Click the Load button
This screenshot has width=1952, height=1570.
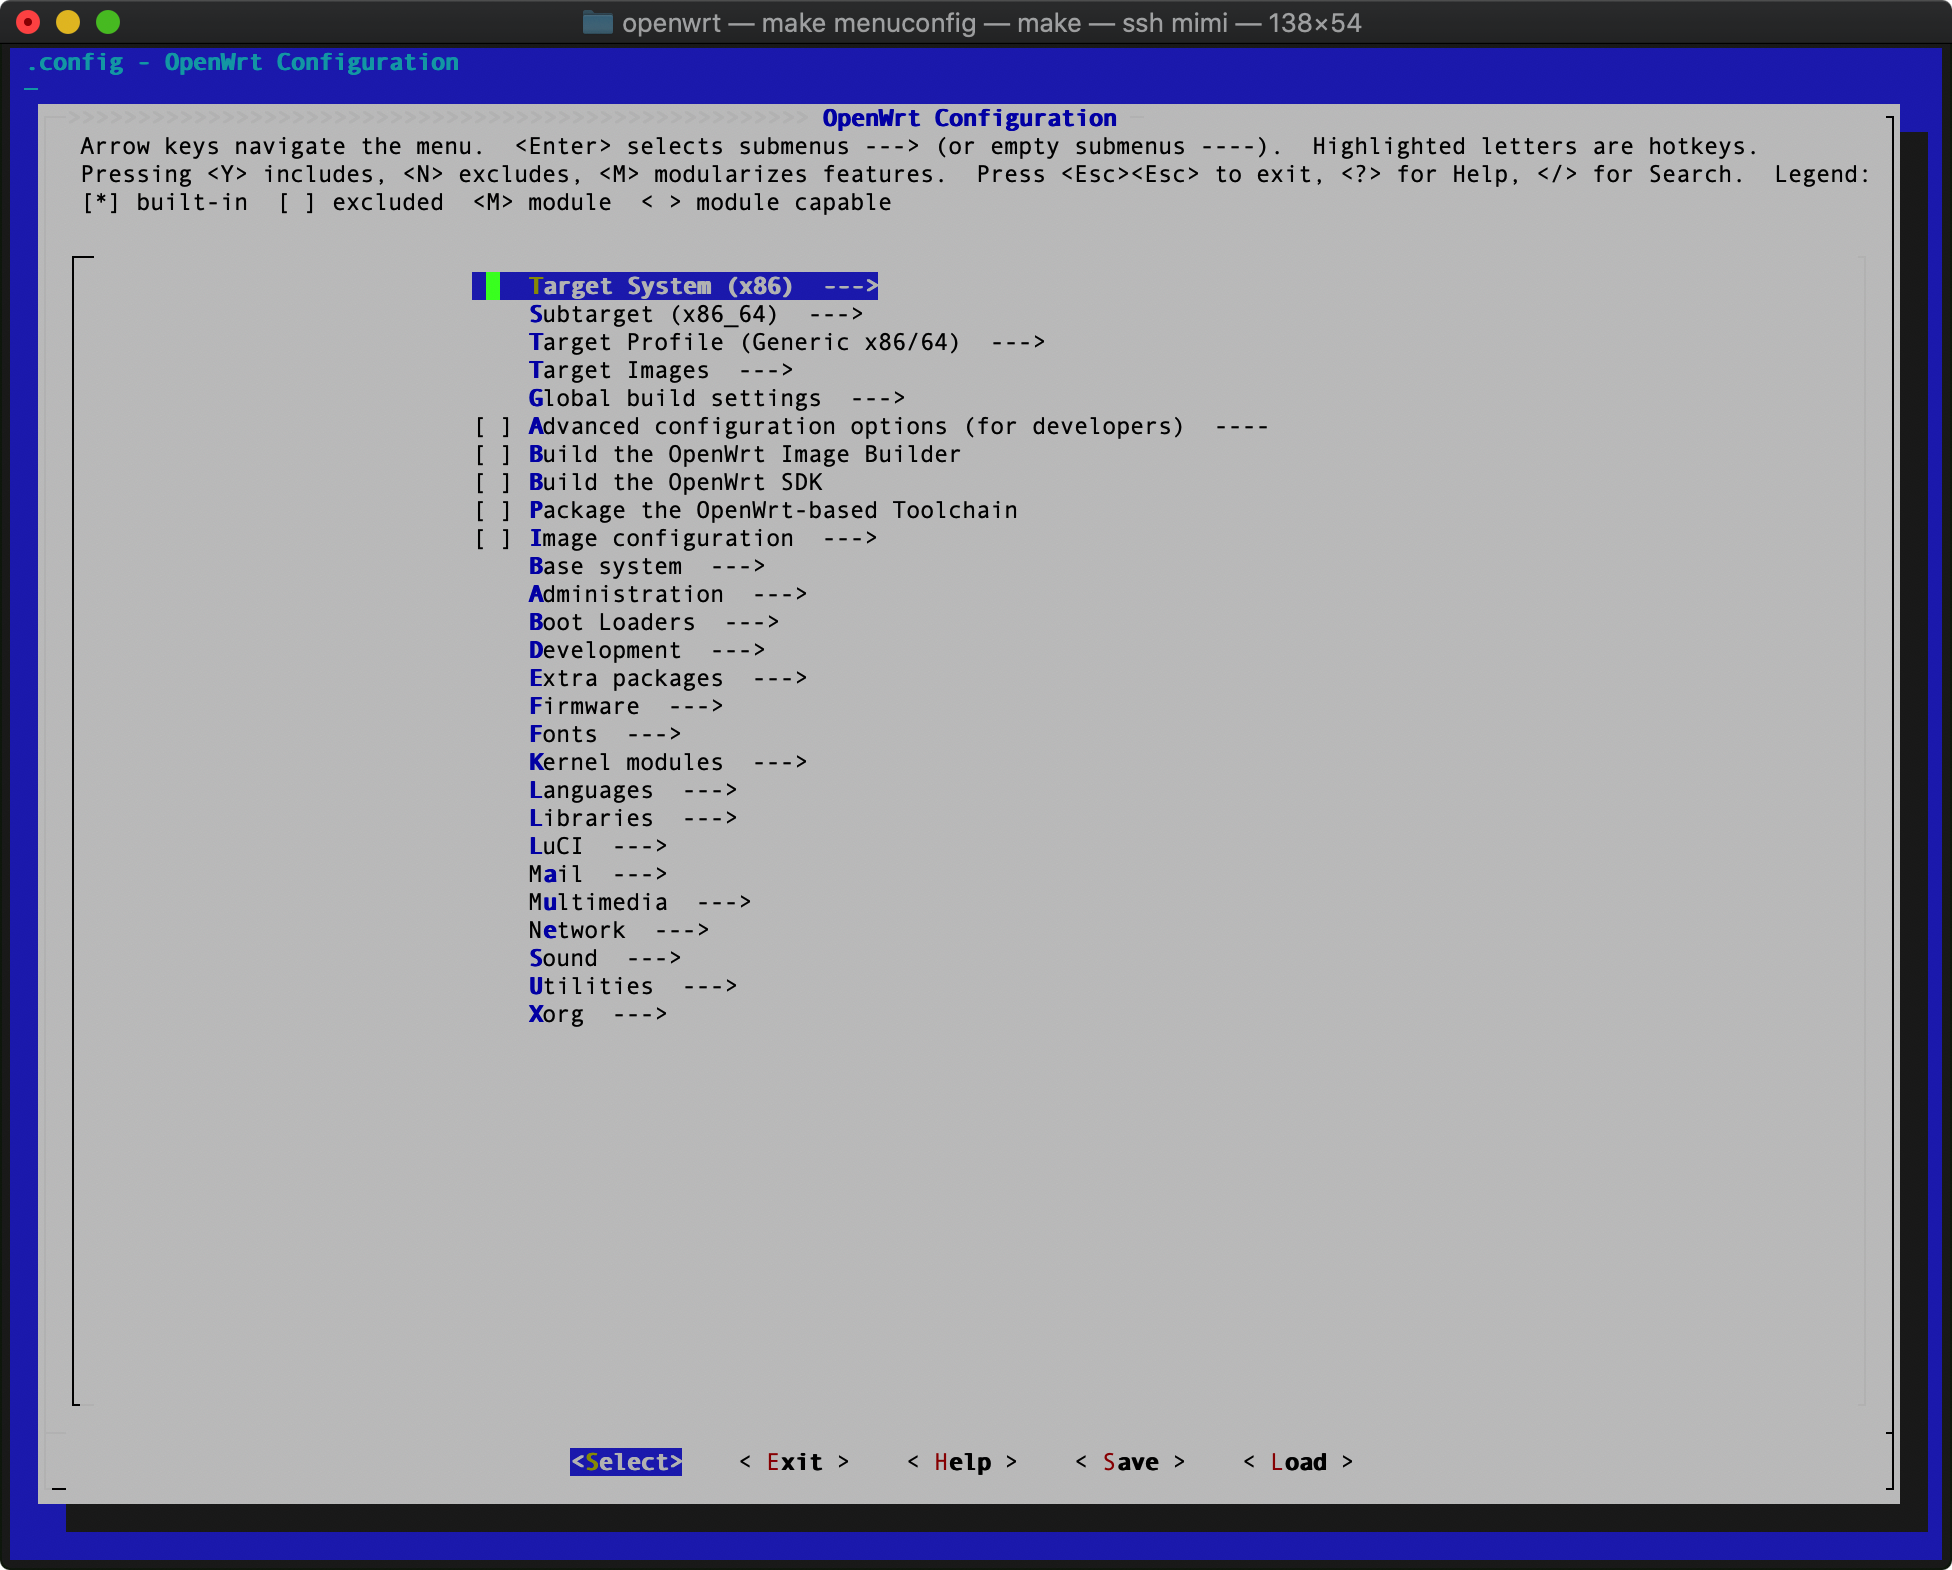(x=1298, y=1462)
